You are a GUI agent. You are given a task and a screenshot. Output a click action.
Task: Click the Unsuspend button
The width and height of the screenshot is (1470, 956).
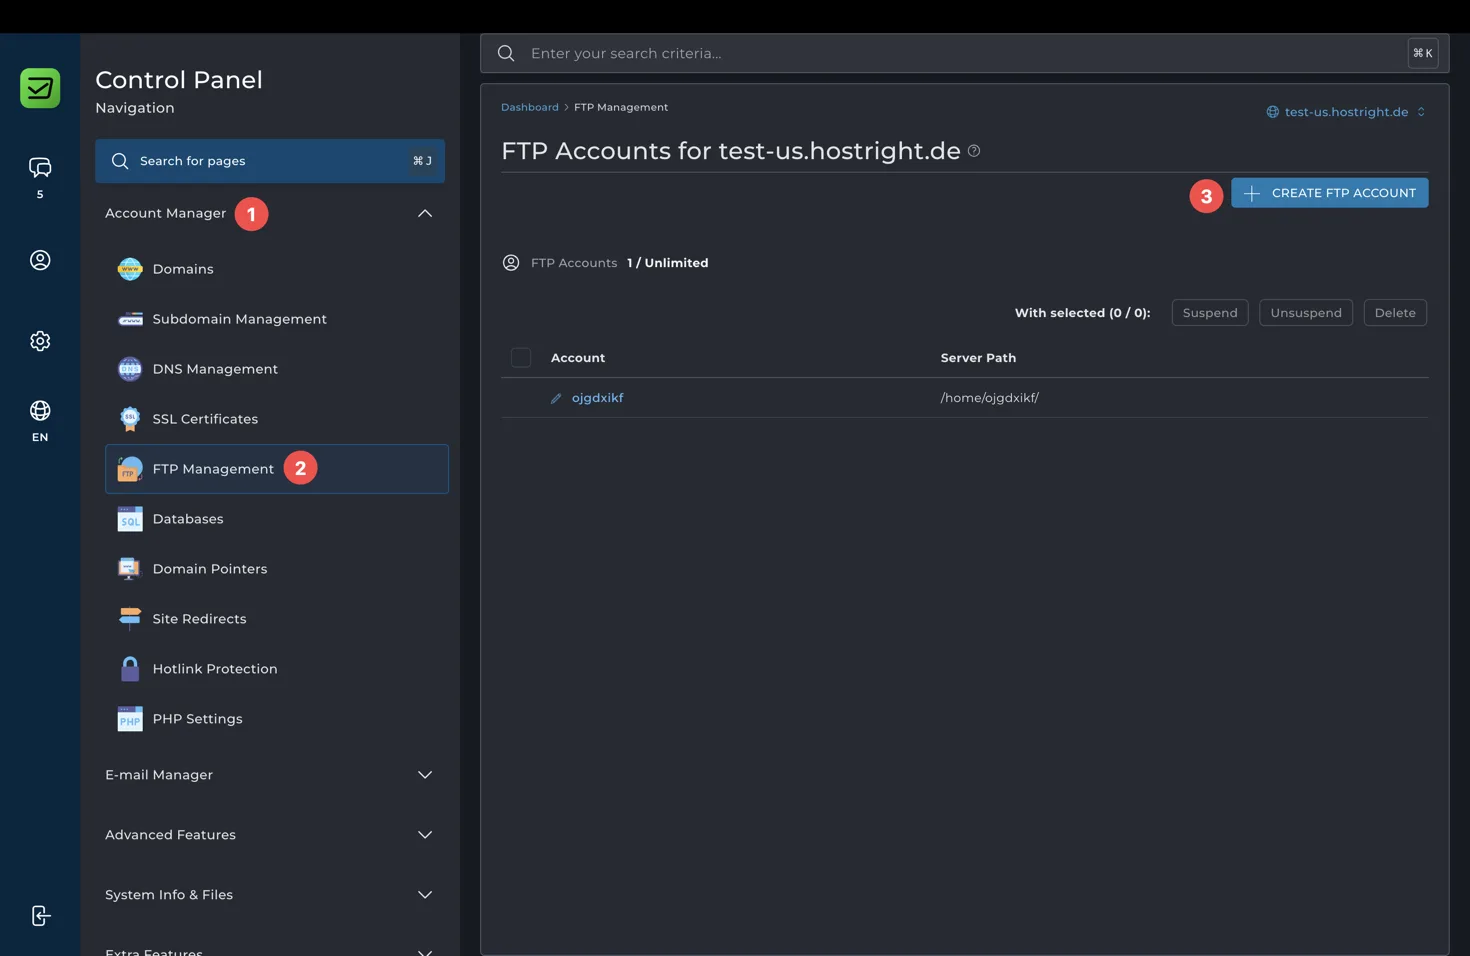pos(1306,313)
